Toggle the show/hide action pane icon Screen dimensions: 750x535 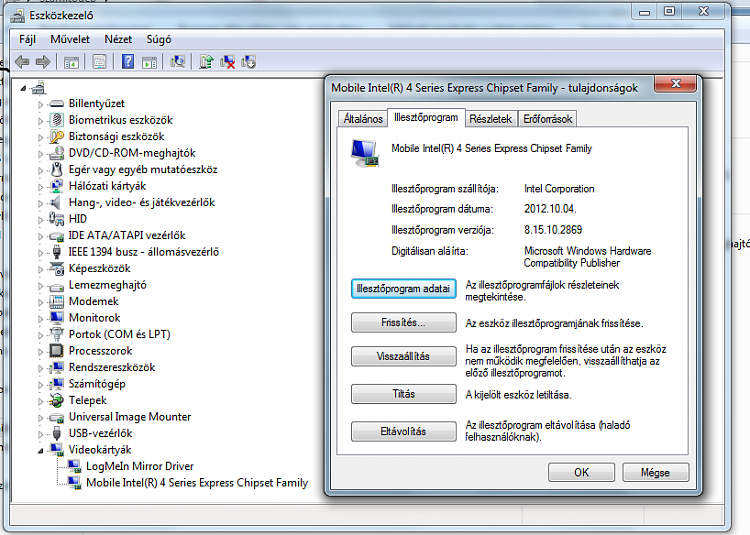tap(149, 62)
